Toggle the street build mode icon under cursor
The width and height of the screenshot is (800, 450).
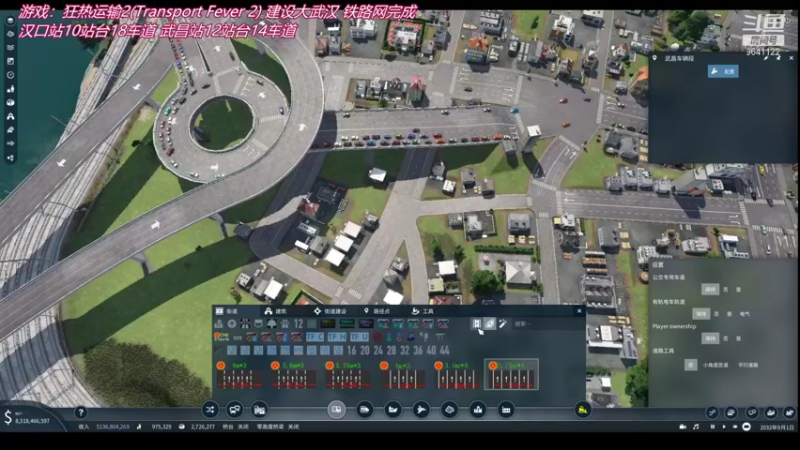[476, 323]
